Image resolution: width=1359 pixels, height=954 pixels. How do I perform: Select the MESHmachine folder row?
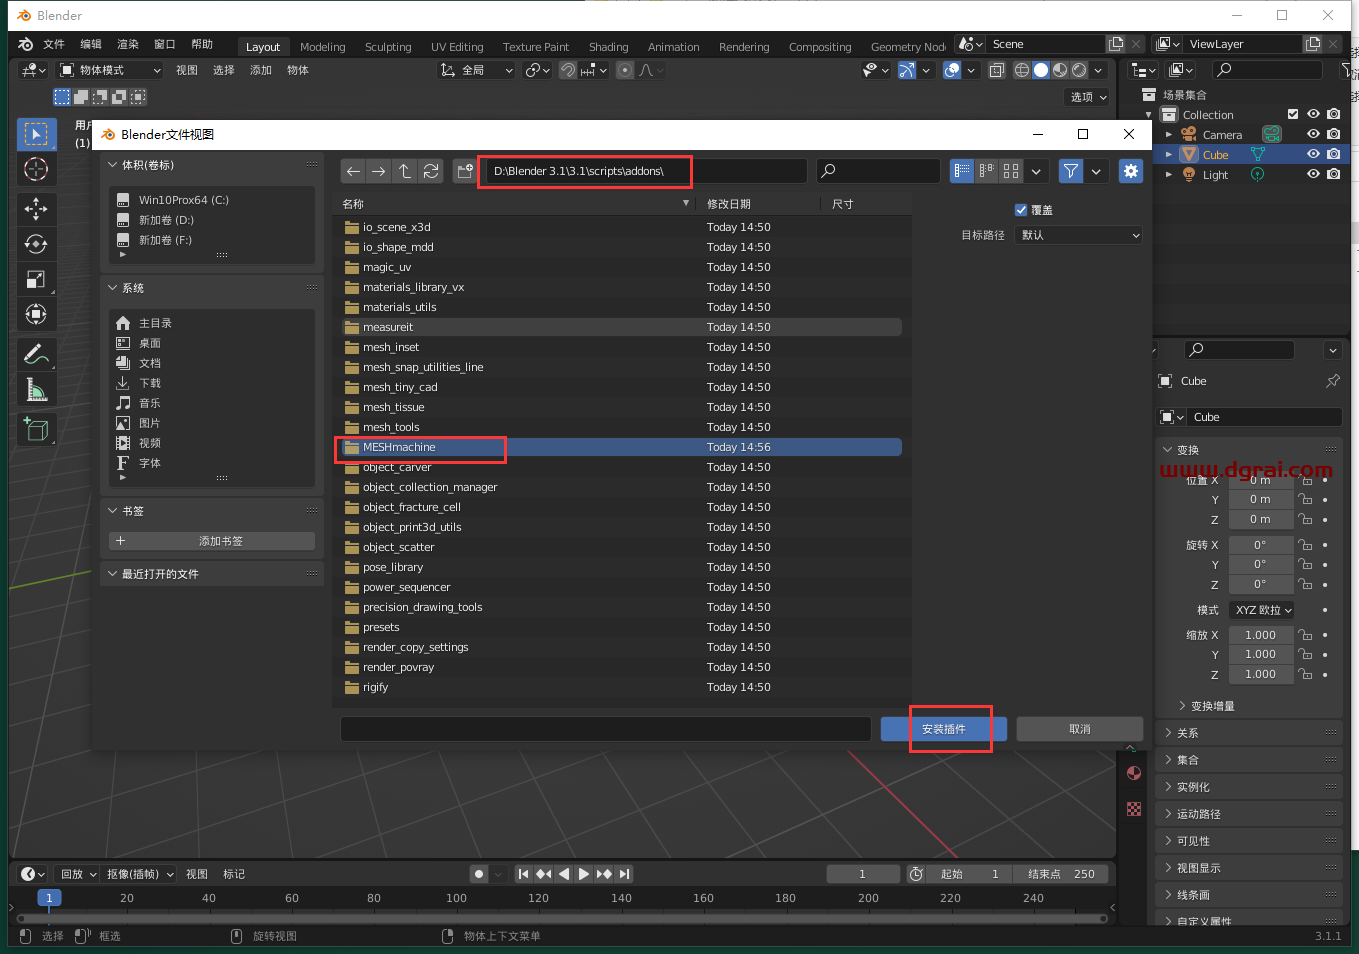pyautogui.click(x=420, y=447)
